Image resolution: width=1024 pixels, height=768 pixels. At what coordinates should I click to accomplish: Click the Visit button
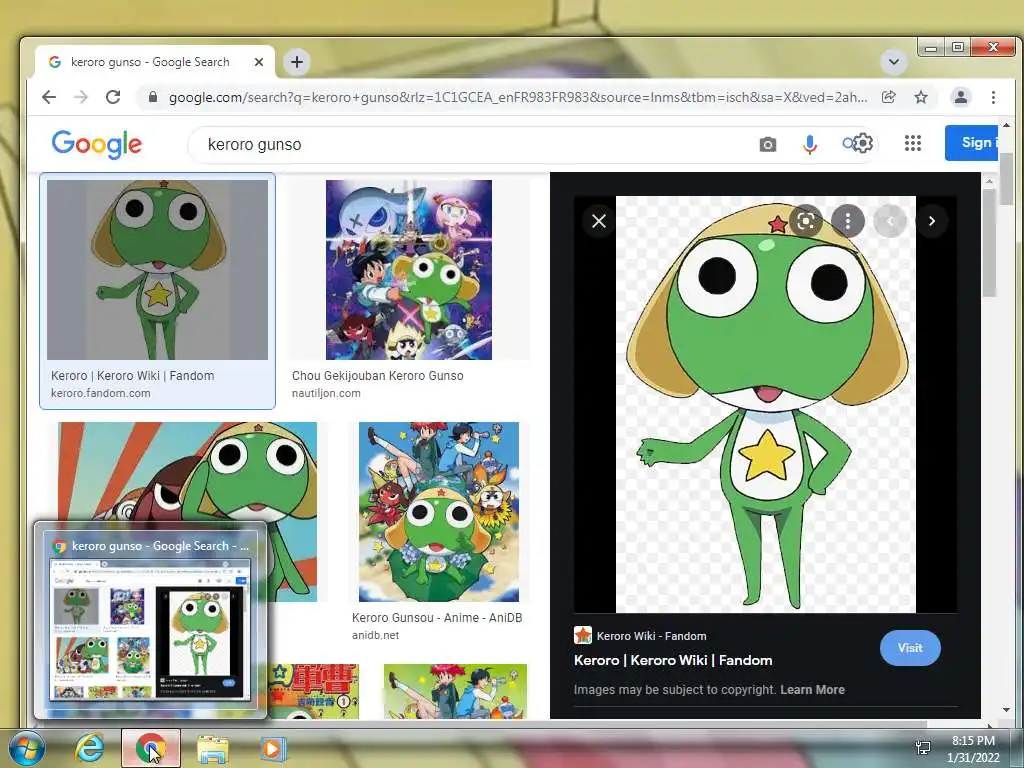pos(910,648)
